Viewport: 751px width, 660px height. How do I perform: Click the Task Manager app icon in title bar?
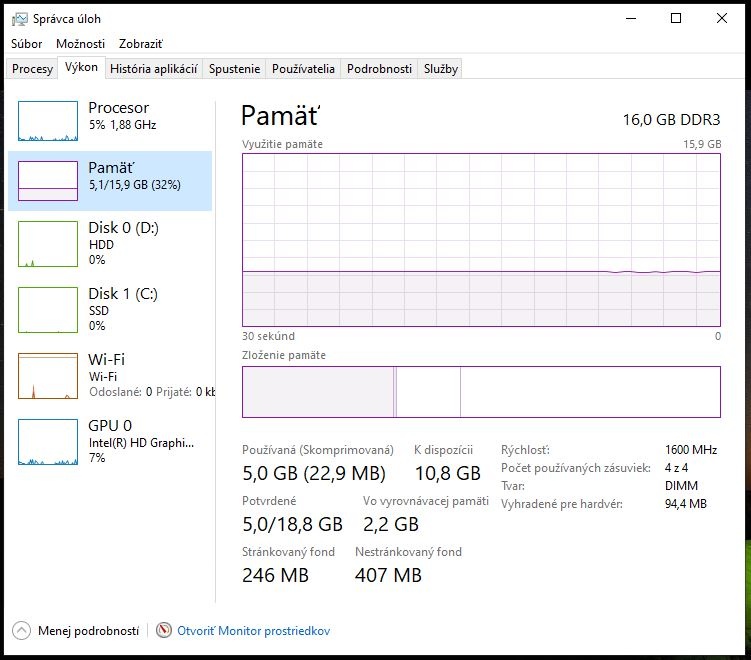coord(20,19)
